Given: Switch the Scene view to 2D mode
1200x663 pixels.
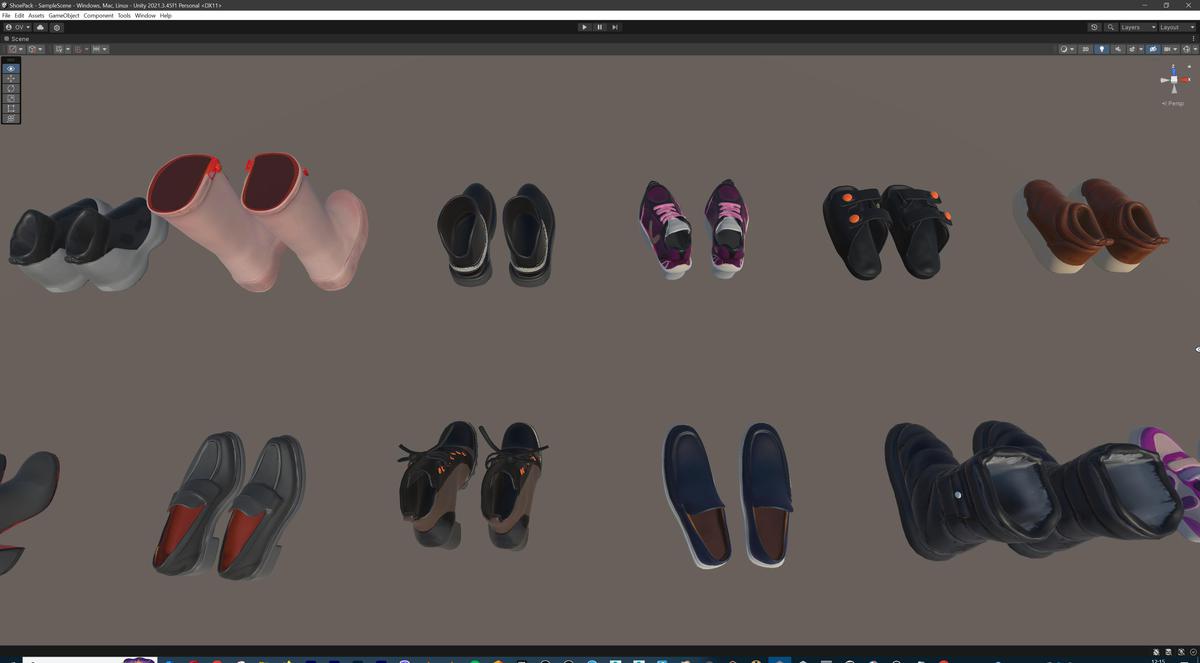Looking at the screenshot, I should click(x=1084, y=48).
